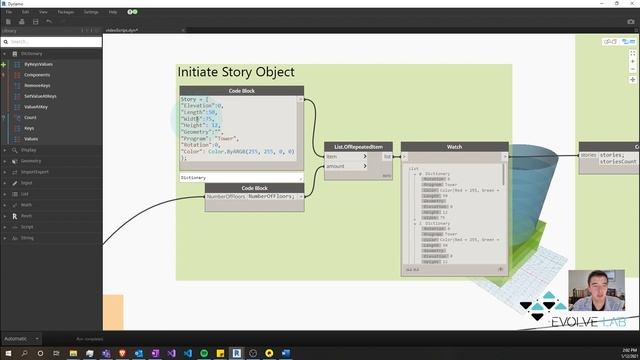The width and height of the screenshot is (640, 360).
Task: Click the Story code block editor text
Action: (x=238, y=129)
